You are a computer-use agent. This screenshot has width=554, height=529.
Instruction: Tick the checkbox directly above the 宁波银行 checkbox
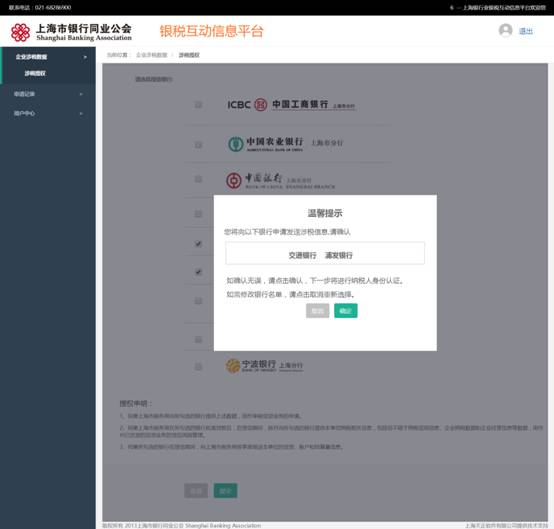[198, 340]
